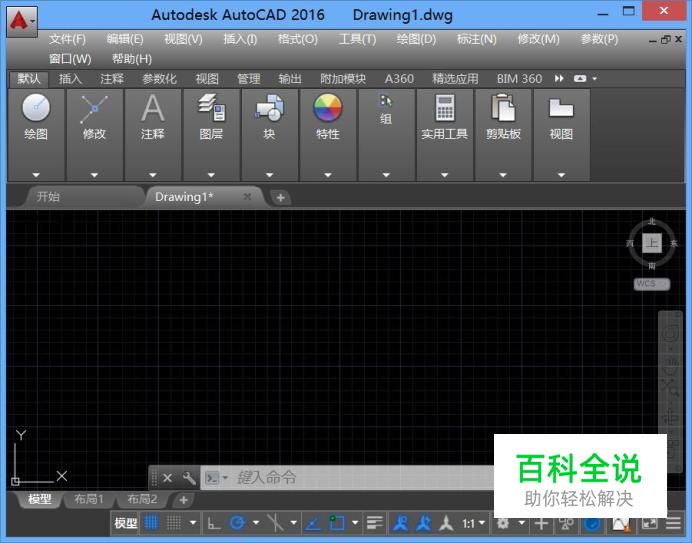Click the AutoCAD application menu logo
This screenshot has height=543, width=692.
coord(19,17)
